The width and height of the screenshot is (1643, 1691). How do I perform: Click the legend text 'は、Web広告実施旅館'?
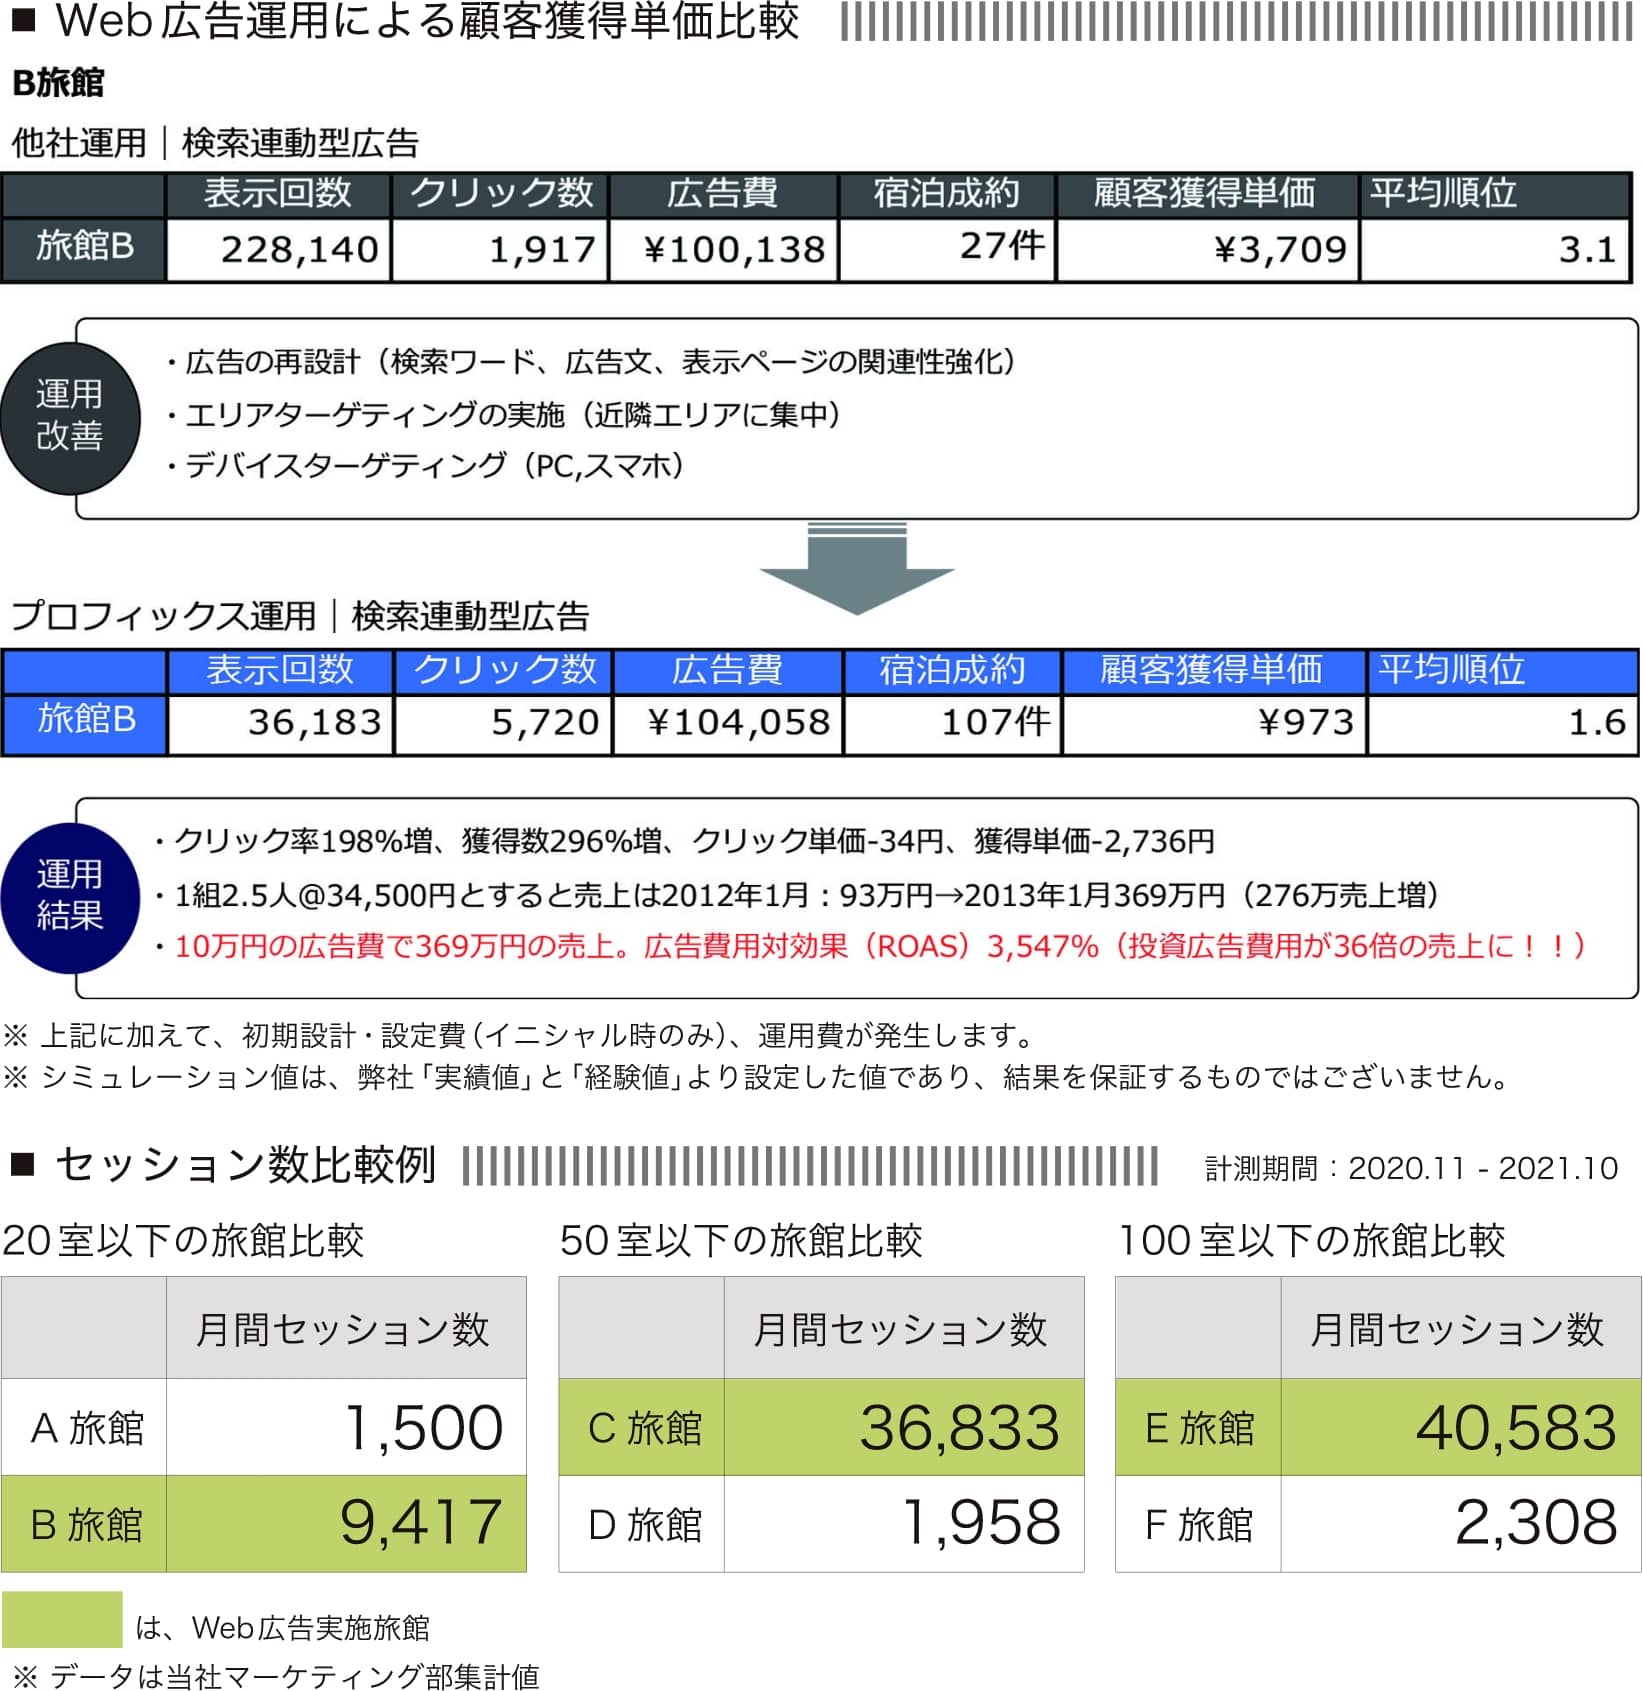283,1628
